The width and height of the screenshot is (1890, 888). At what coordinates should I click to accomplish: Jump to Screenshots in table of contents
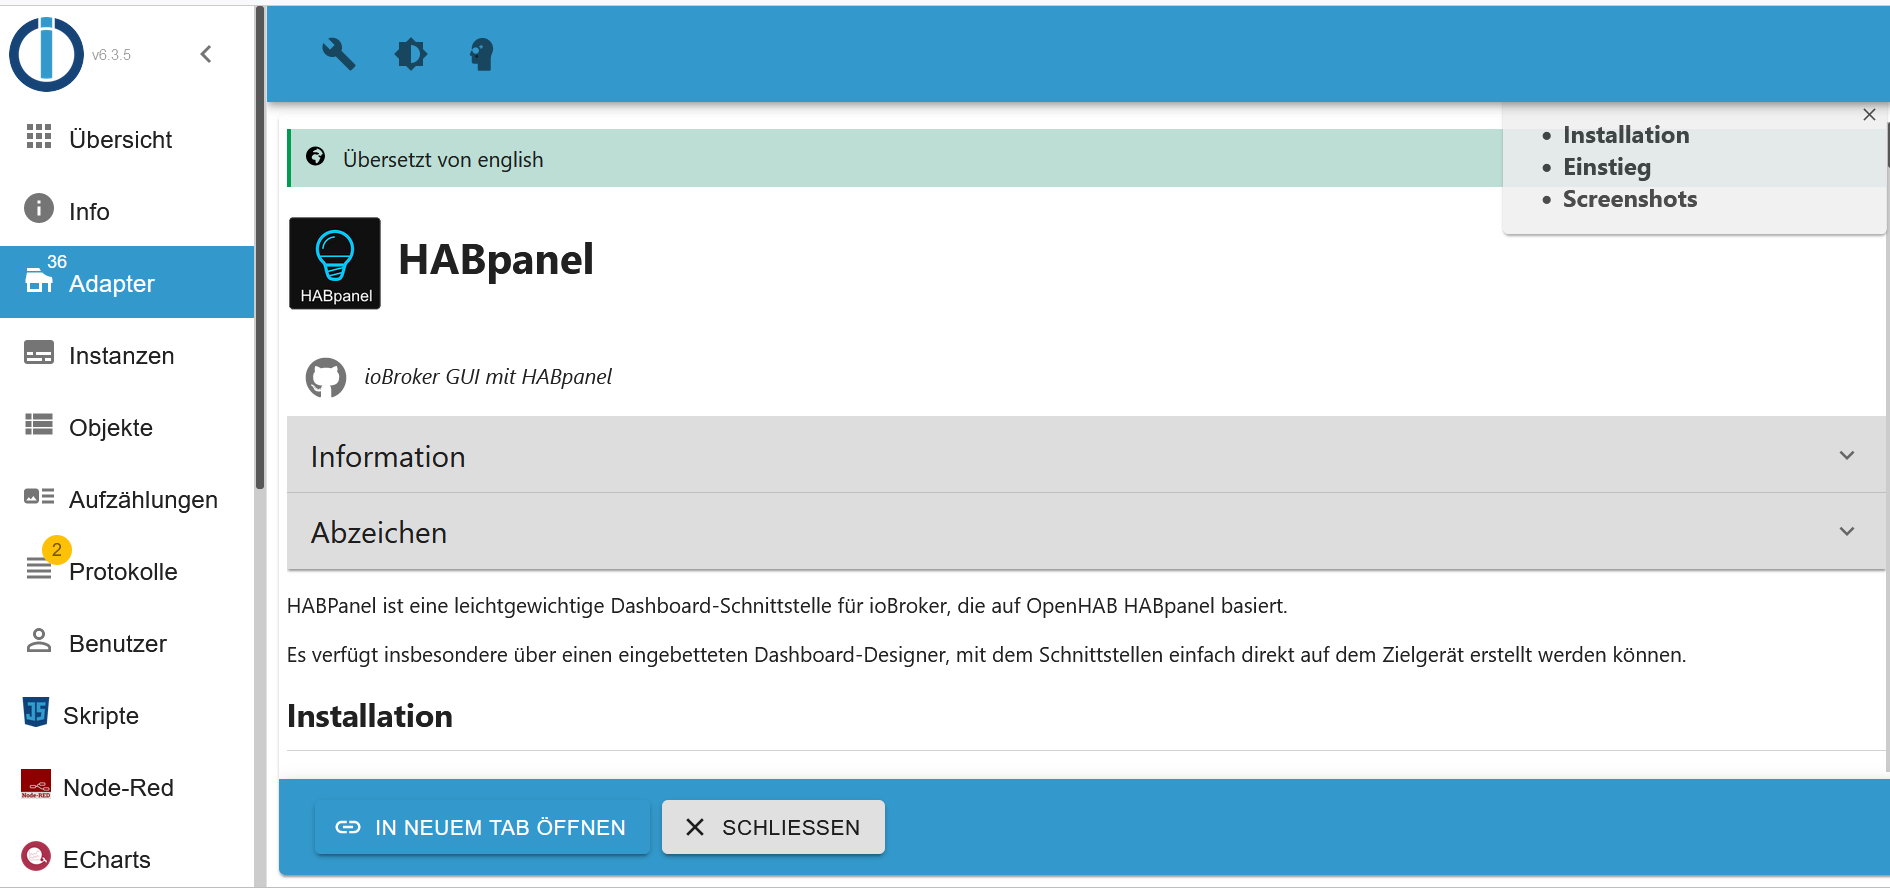pyautogui.click(x=1629, y=199)
